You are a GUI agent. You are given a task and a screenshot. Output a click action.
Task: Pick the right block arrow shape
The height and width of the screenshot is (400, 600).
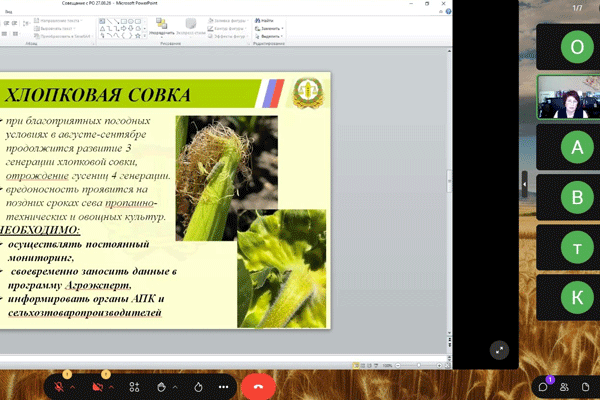pos(124,28)
